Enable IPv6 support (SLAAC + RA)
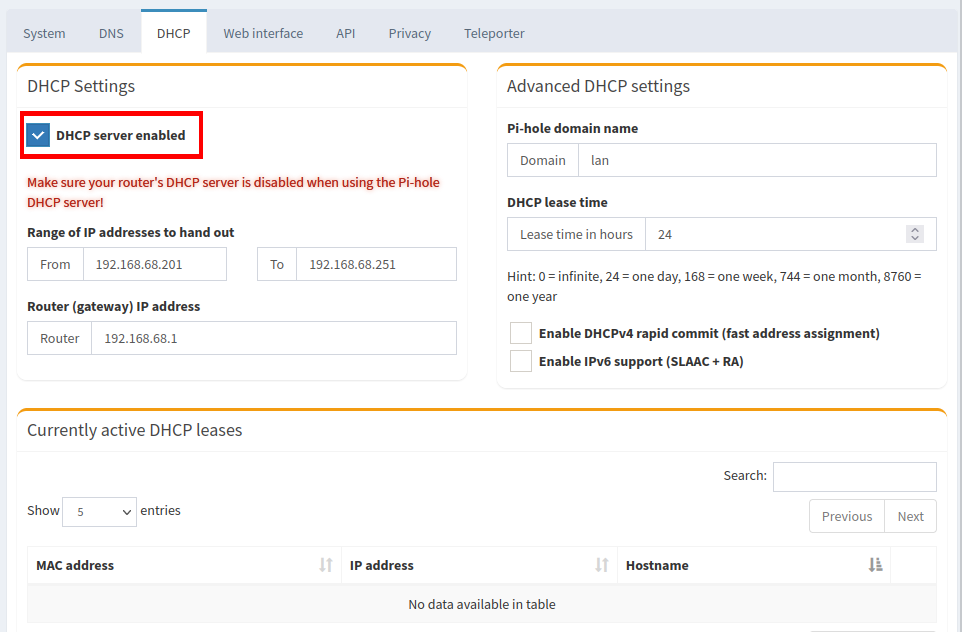Screen dimensions: 962x632 coord(520,360)
